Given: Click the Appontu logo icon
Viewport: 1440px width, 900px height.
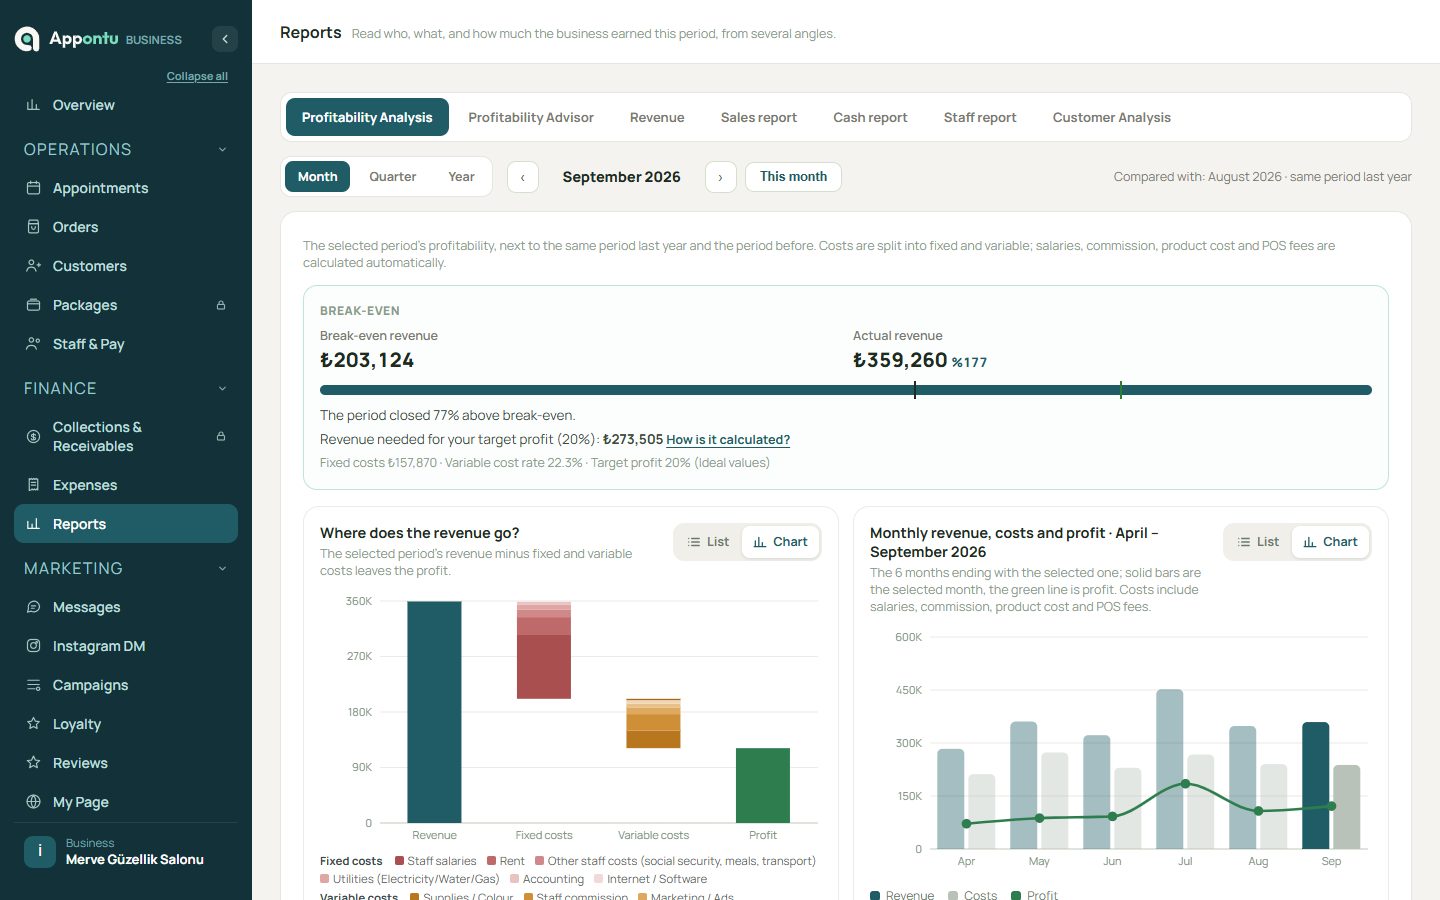Looking at the screenshot, I should [x=27, y=39].
